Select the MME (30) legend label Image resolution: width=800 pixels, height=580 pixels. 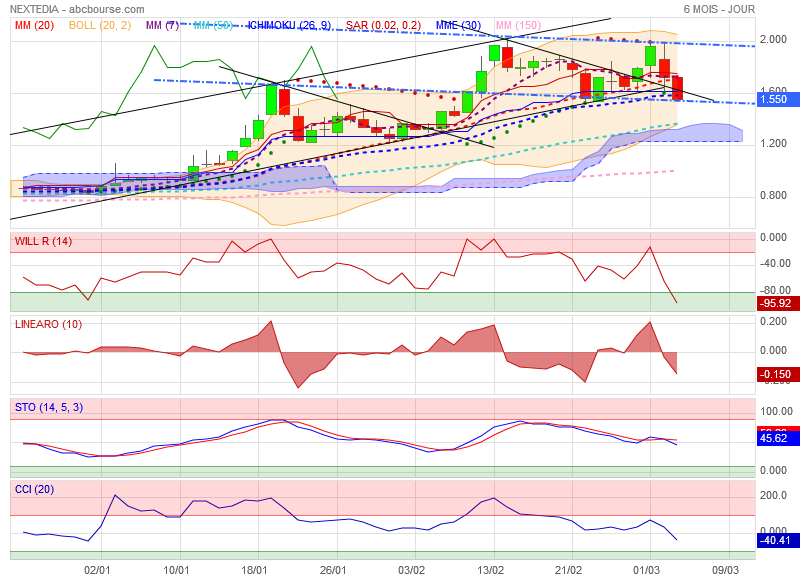click(x=458, y=25)
